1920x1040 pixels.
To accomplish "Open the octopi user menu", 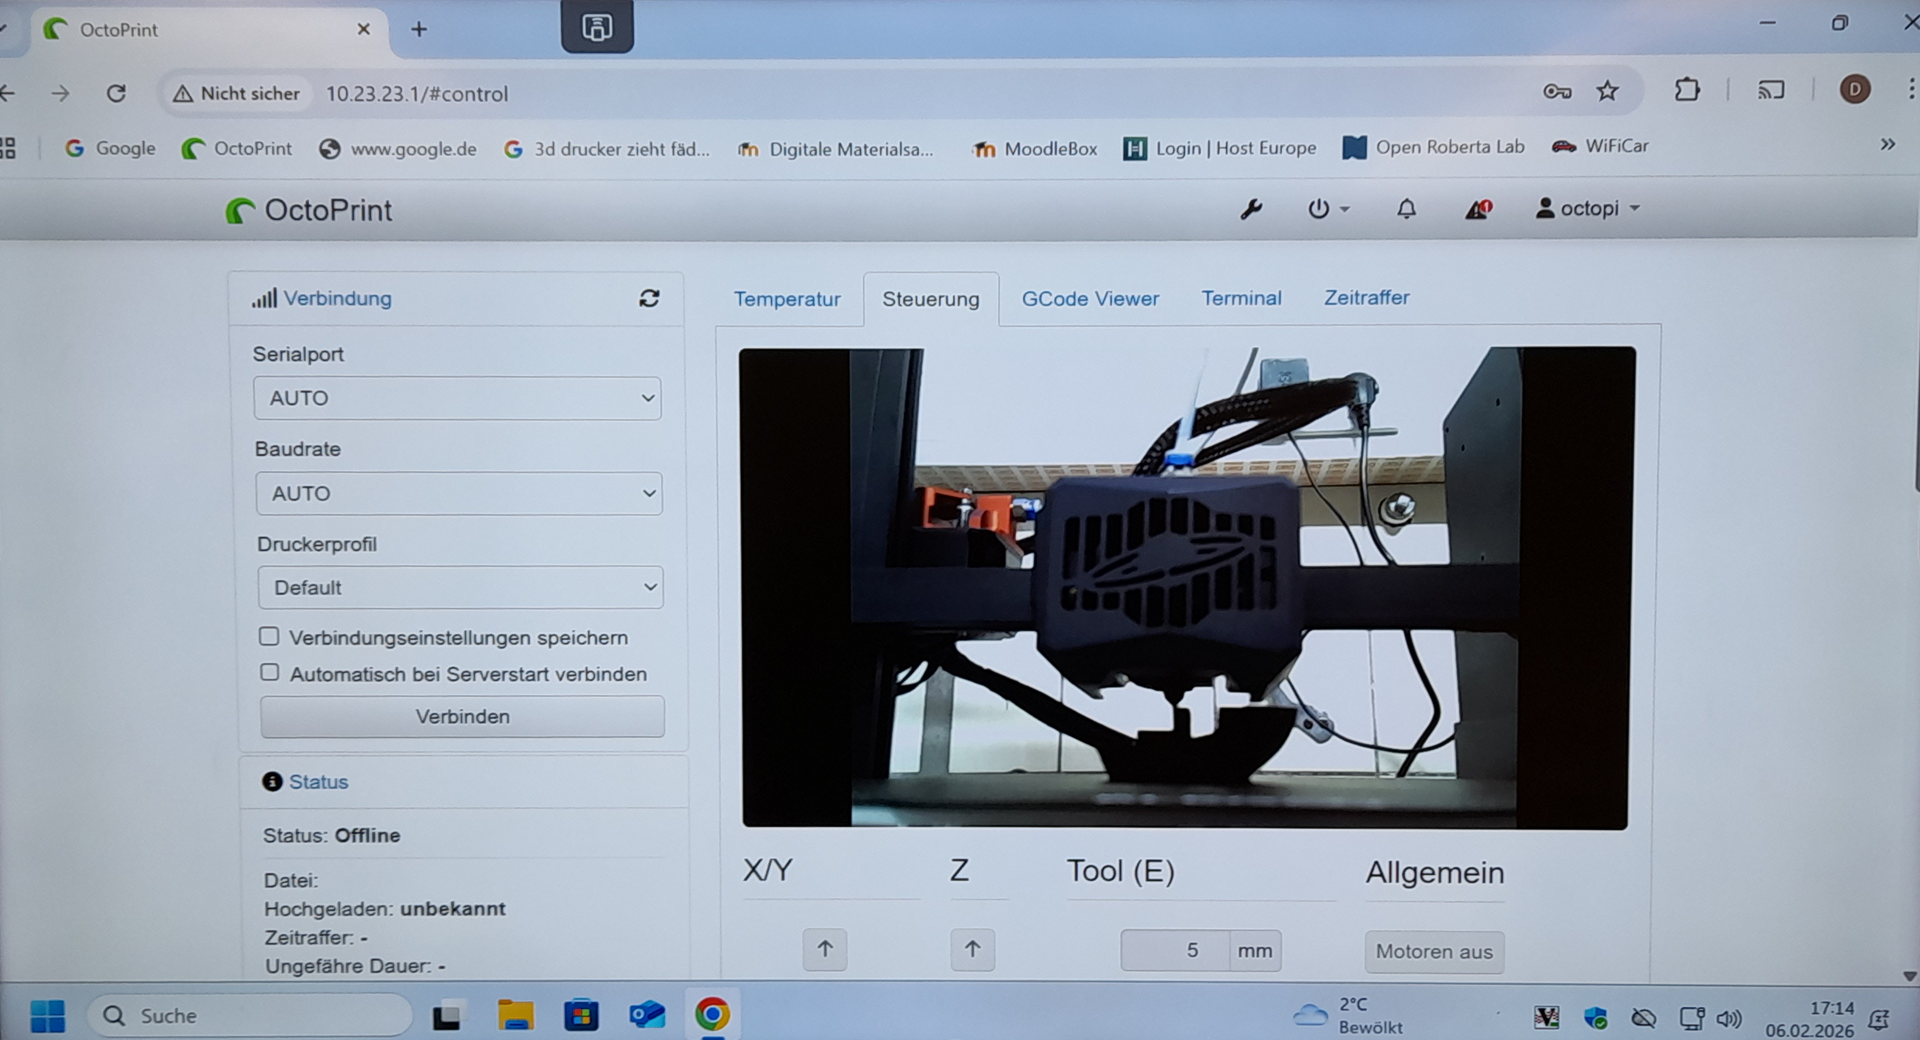I will [1588, 209].
